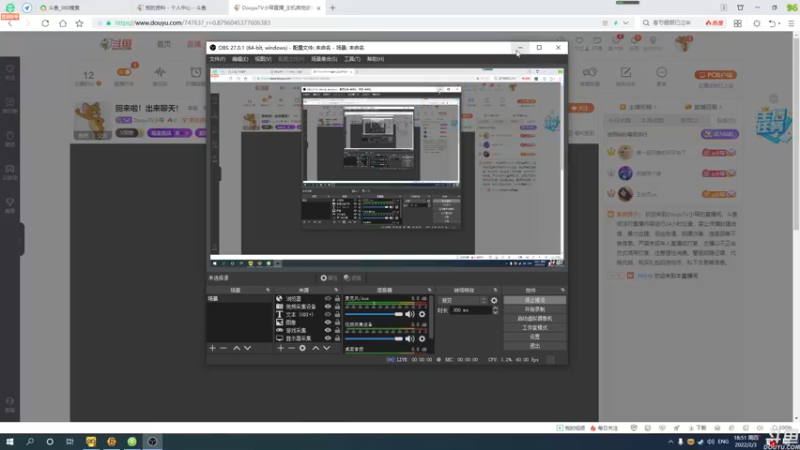Toggle visibility of browser source

pos(328,298)
